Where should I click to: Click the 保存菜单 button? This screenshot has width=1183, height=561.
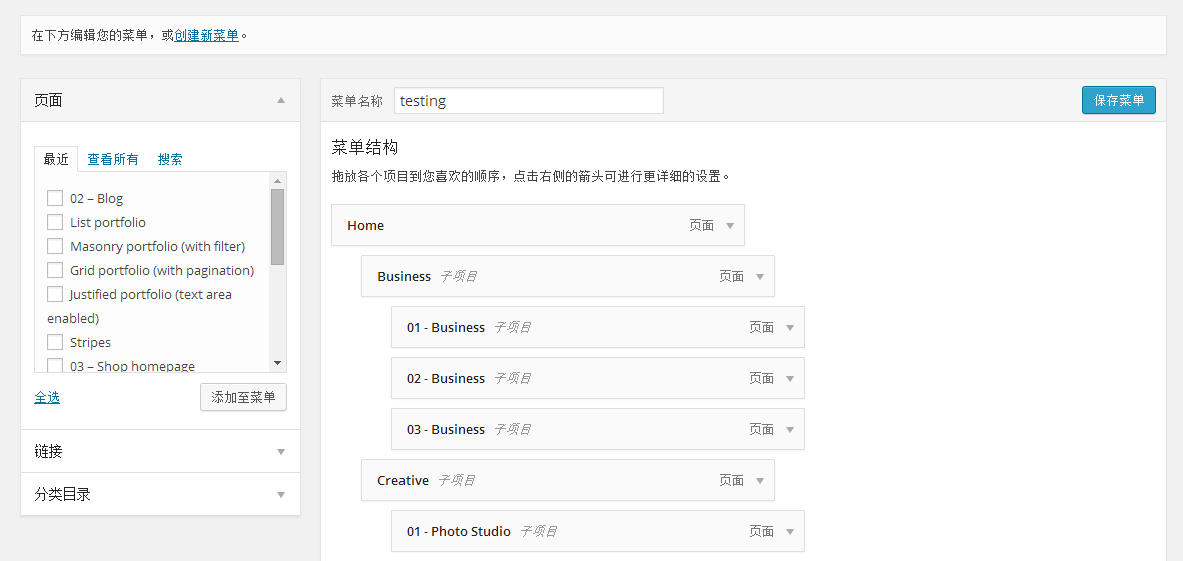(x=1118, y=100)
